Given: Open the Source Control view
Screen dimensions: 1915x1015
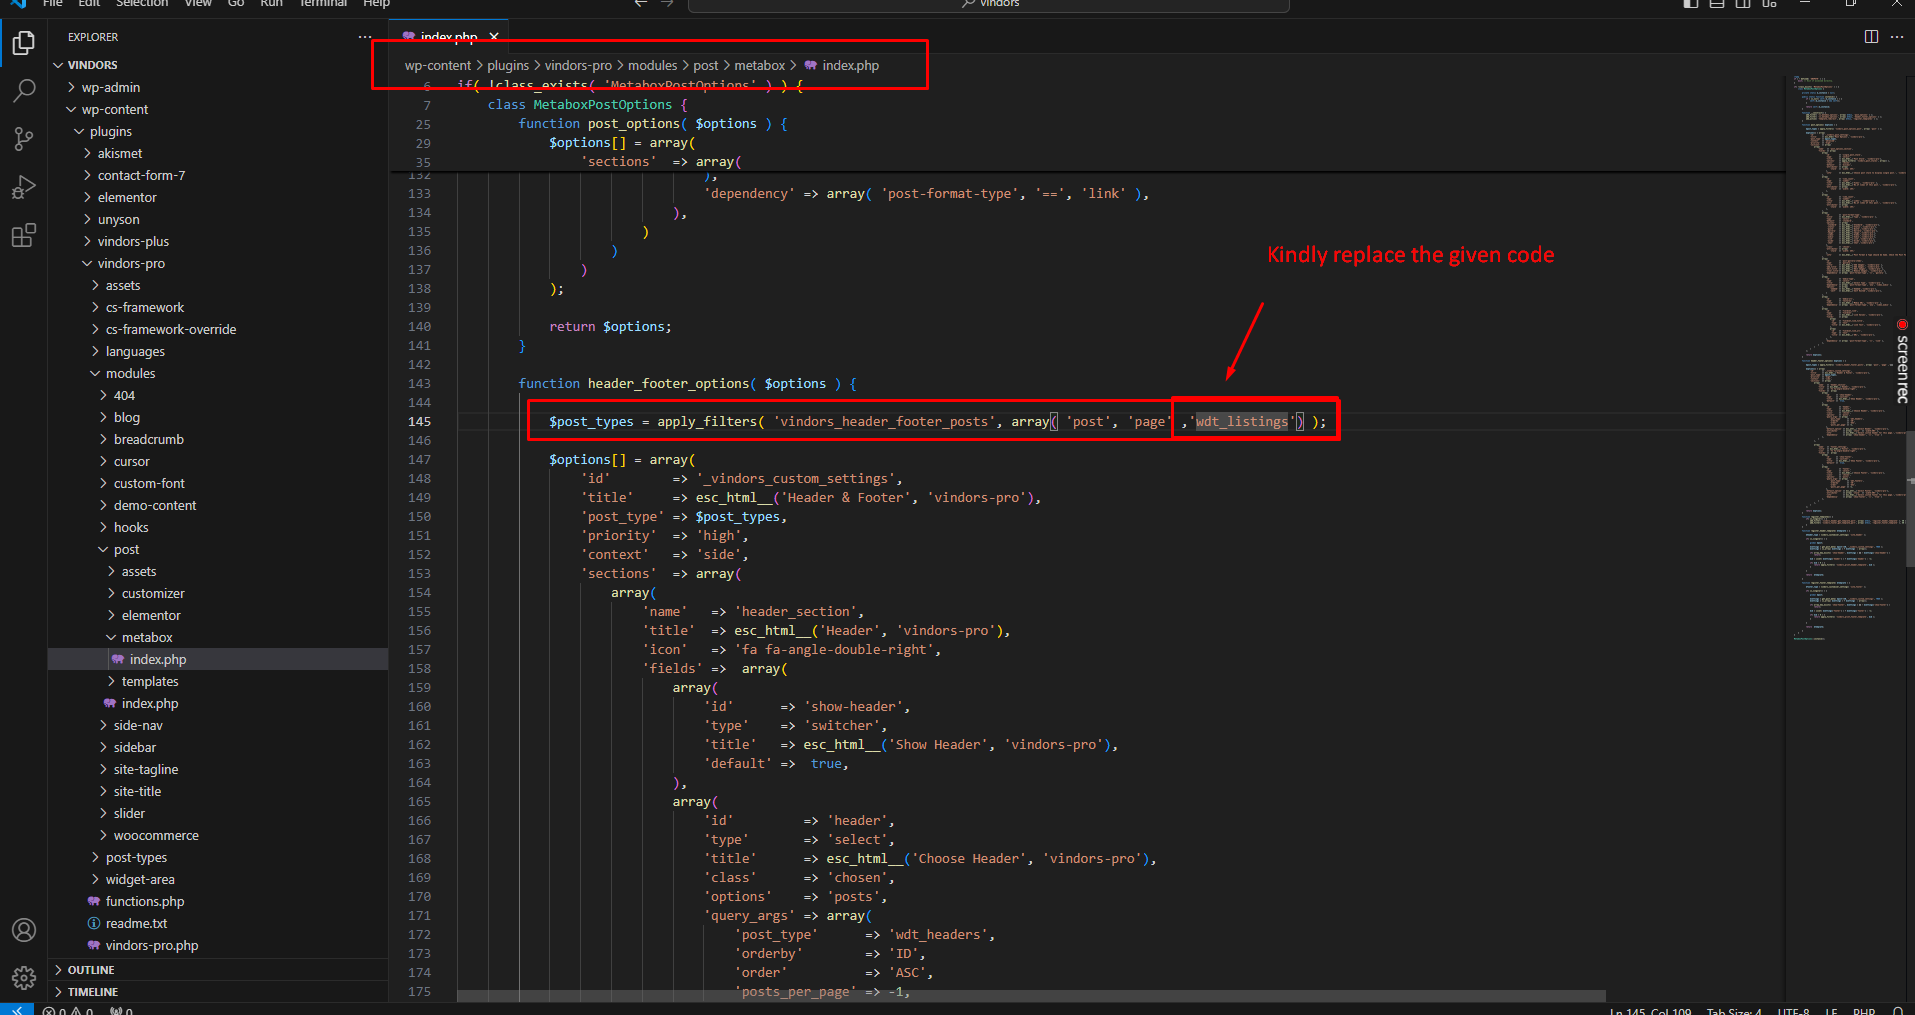Looking at the screenshot, I should (24, 139).
